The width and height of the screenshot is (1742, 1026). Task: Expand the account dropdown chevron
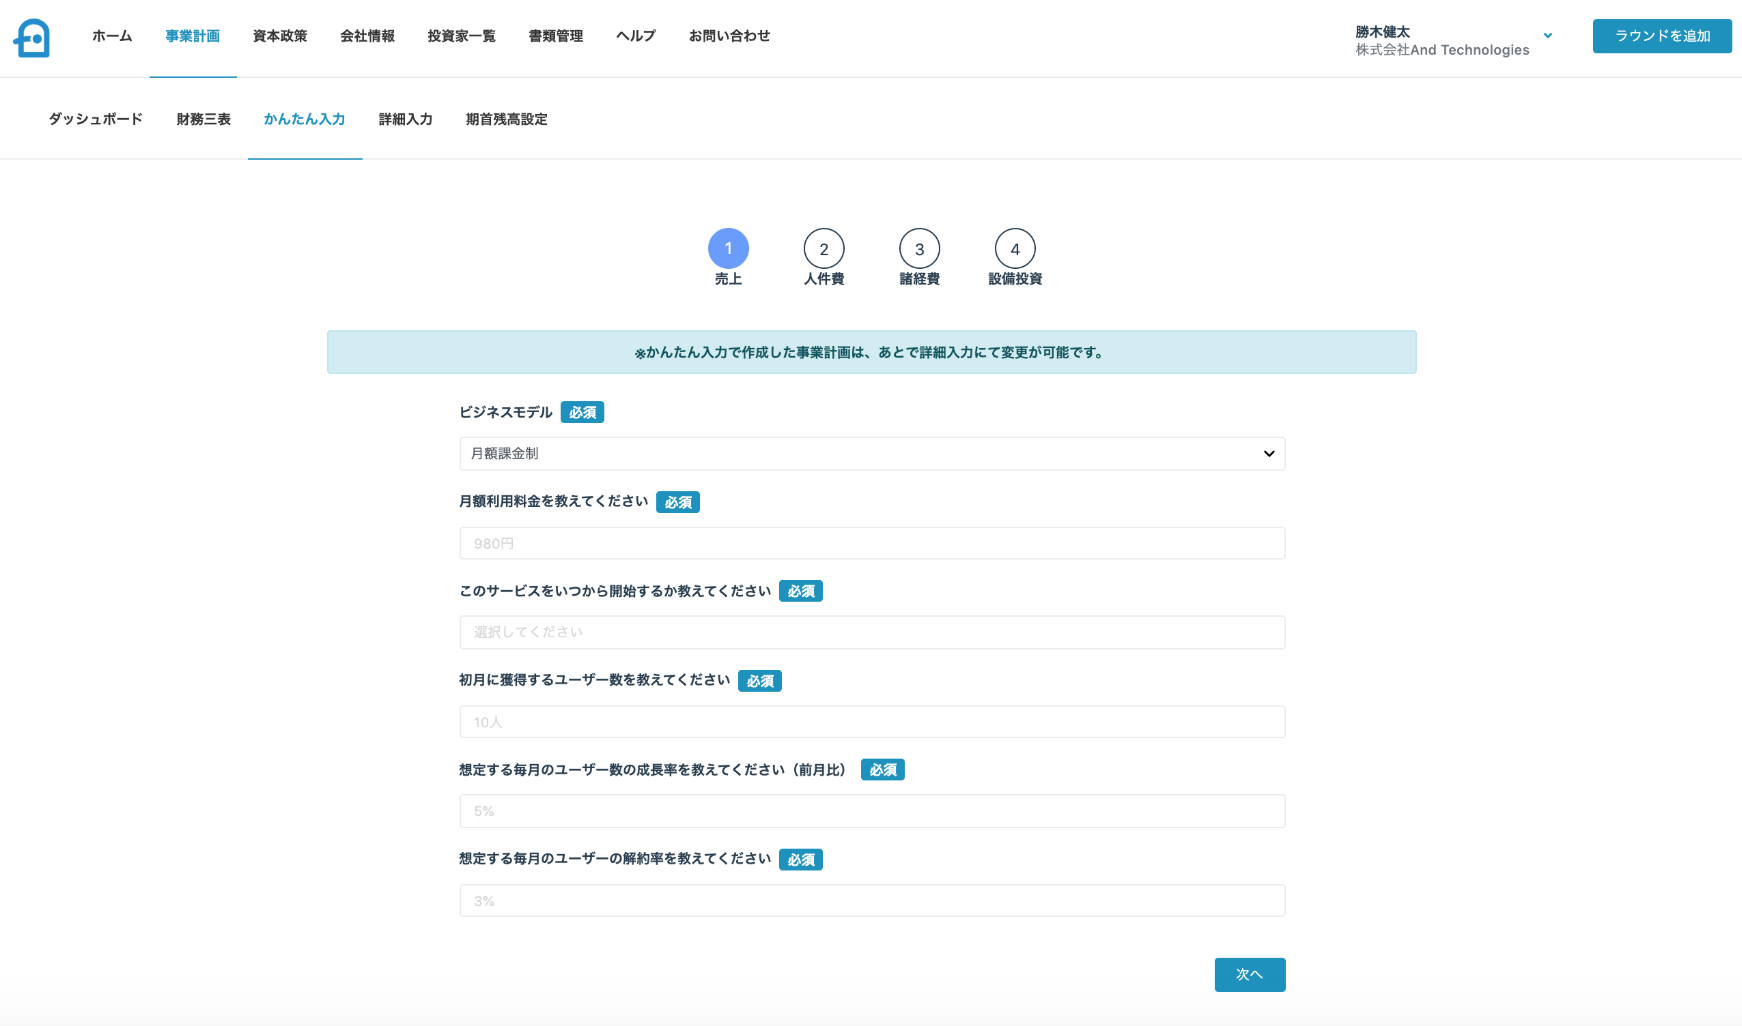(1548, 36)
